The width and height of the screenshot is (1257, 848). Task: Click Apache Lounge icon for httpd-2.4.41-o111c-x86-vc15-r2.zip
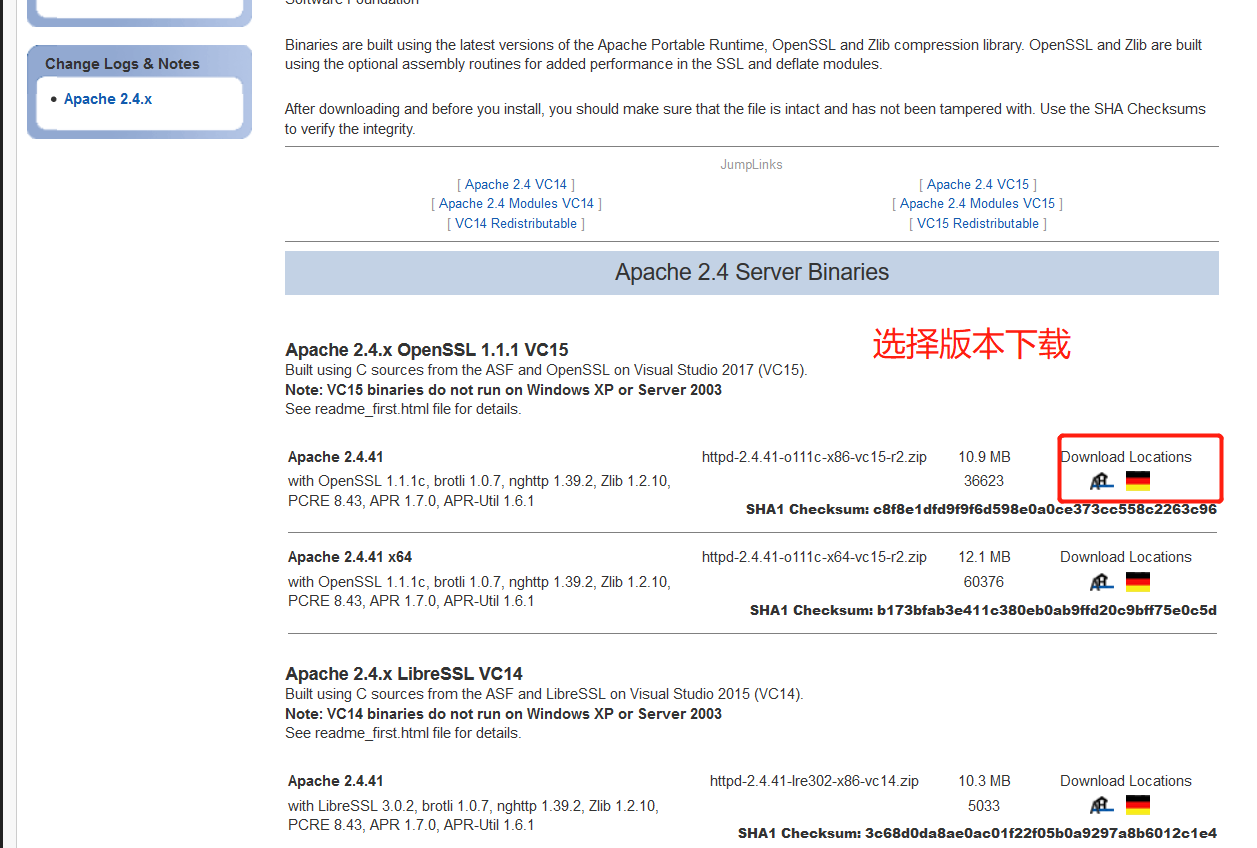(1102, 481)
